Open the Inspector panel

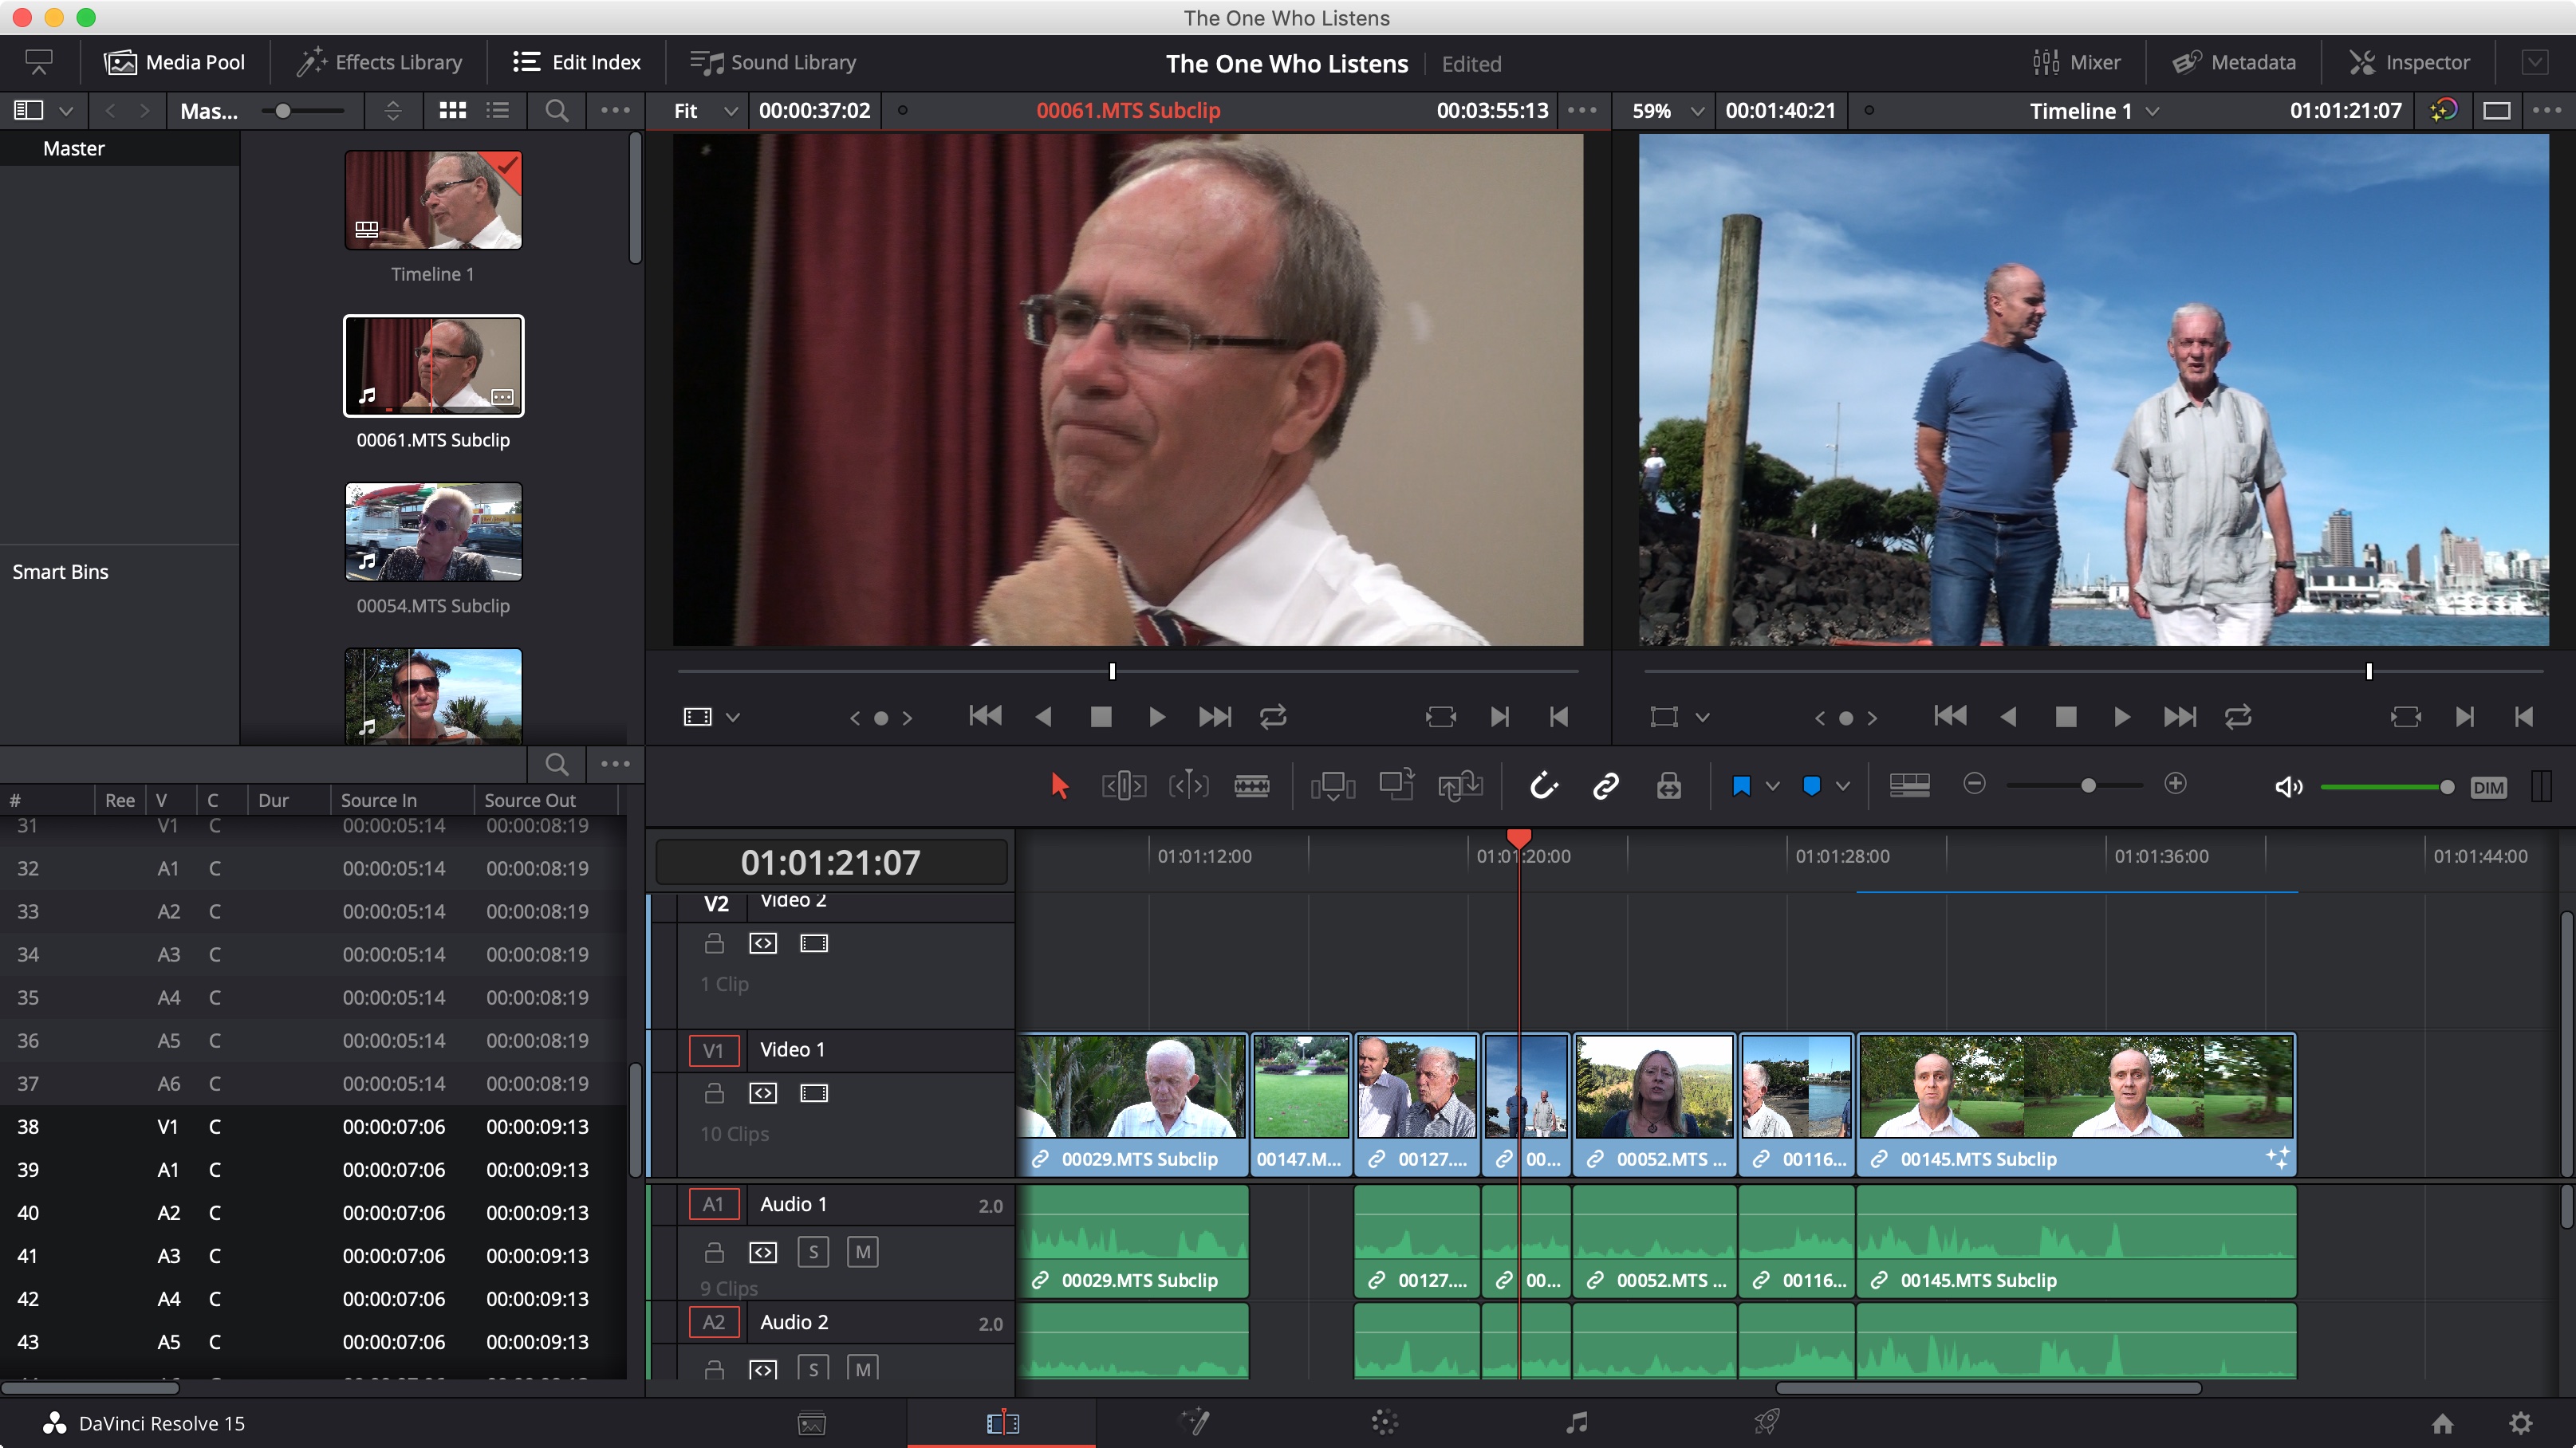click(2409, 62)
